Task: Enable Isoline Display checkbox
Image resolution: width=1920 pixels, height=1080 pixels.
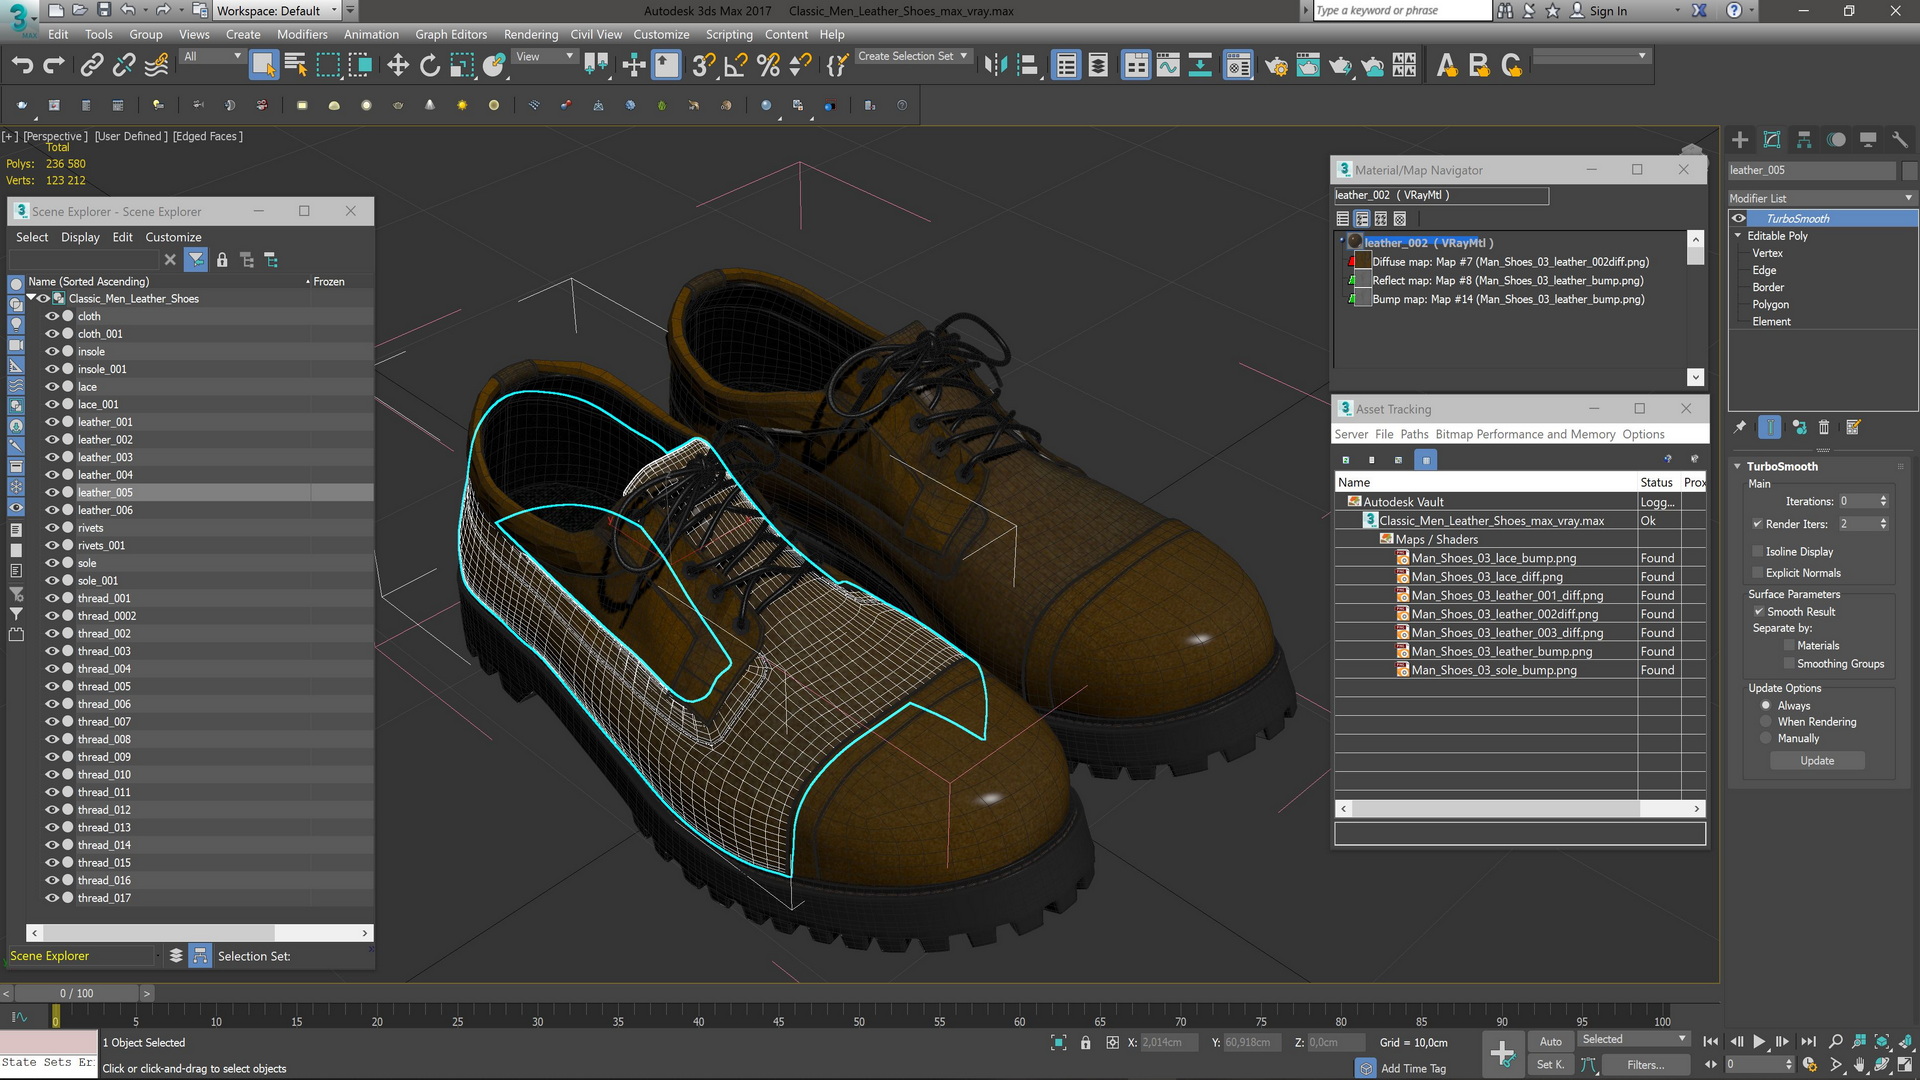Action: click(1758, 551)
